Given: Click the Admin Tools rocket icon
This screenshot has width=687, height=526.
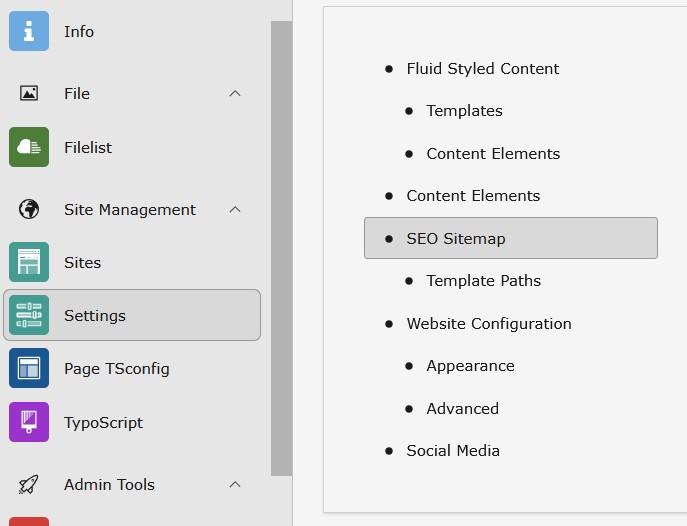Looking at the screenshot, I should (x=29, y=484).
